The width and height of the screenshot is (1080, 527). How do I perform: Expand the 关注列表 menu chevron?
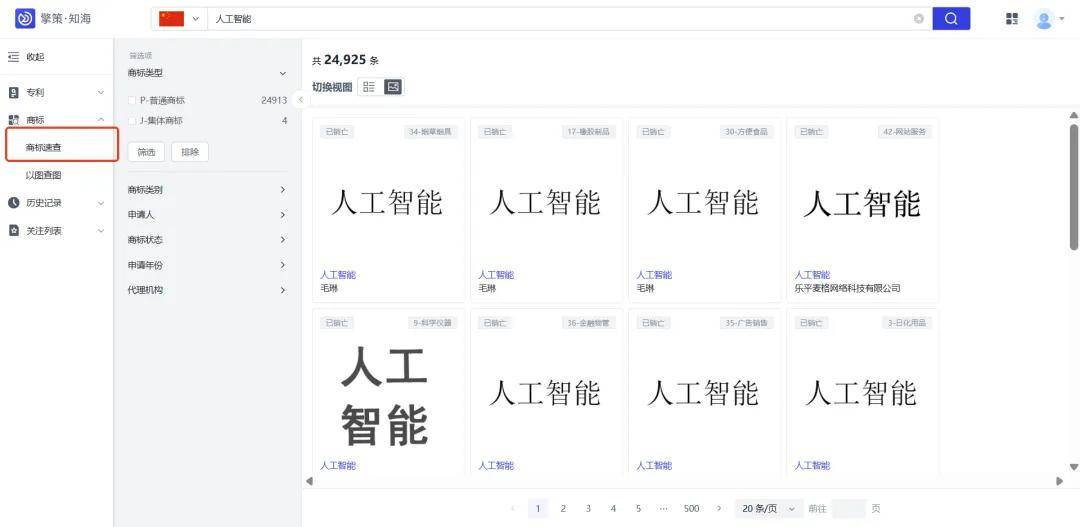[101, 231]
